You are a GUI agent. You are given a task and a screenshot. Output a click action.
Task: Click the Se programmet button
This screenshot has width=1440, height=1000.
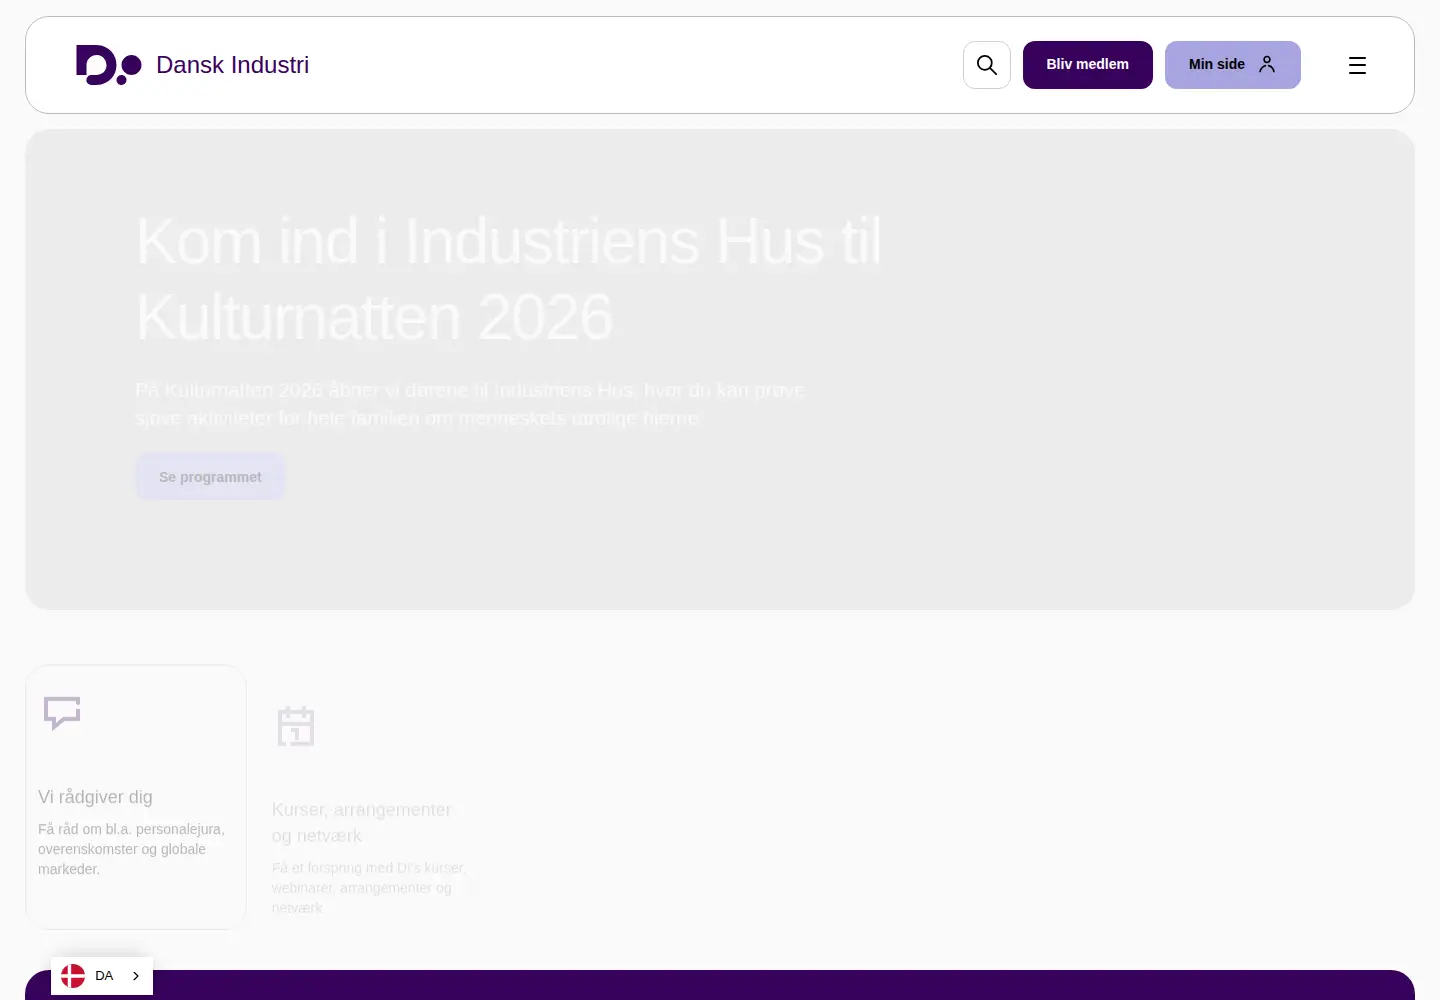[210, 477]
